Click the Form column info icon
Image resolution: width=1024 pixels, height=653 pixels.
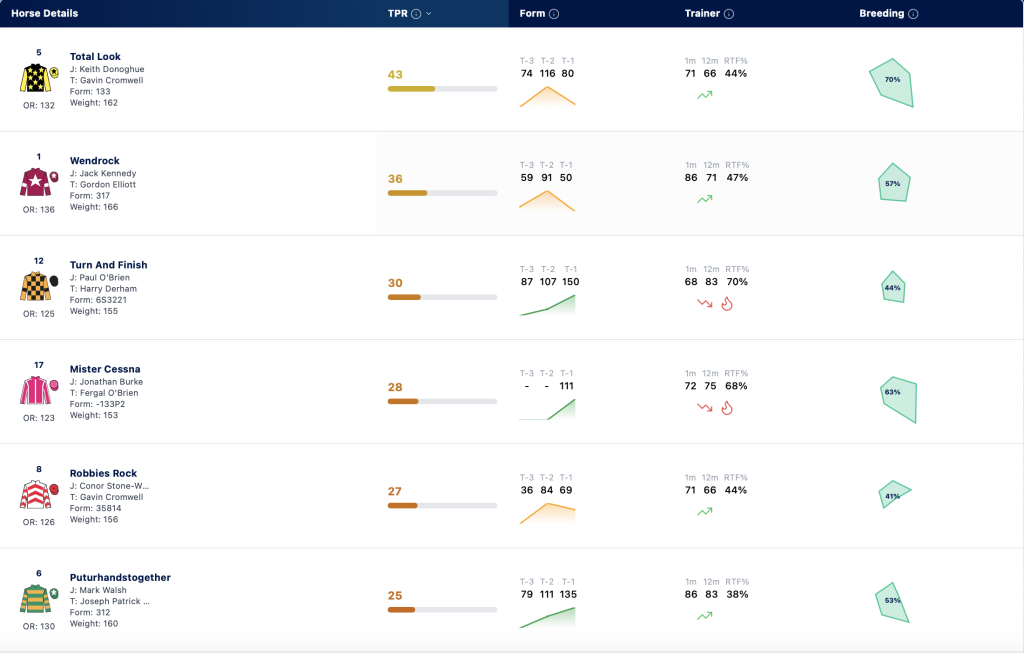(x=554, y=14)
